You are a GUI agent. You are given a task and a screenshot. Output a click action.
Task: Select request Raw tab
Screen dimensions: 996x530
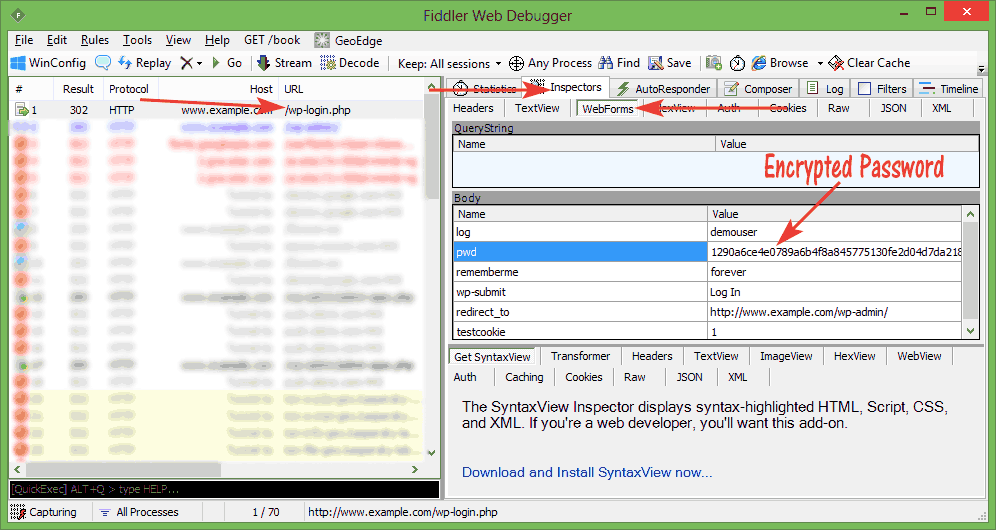838,108
